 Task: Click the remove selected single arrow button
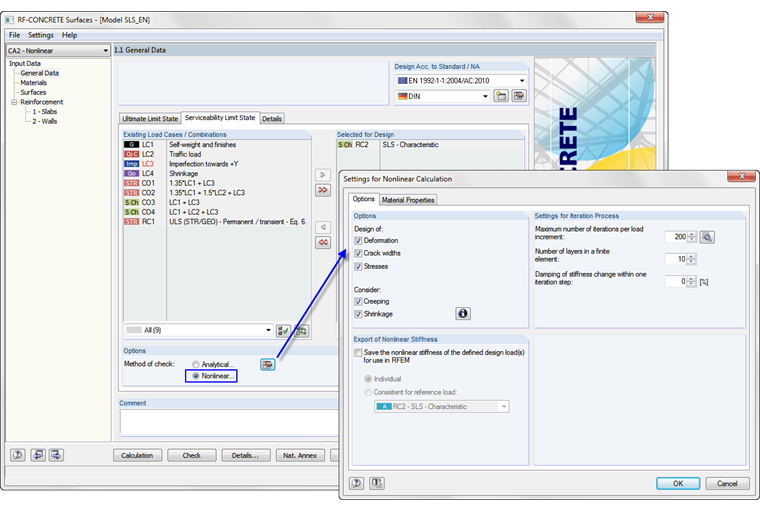point(323,227)
